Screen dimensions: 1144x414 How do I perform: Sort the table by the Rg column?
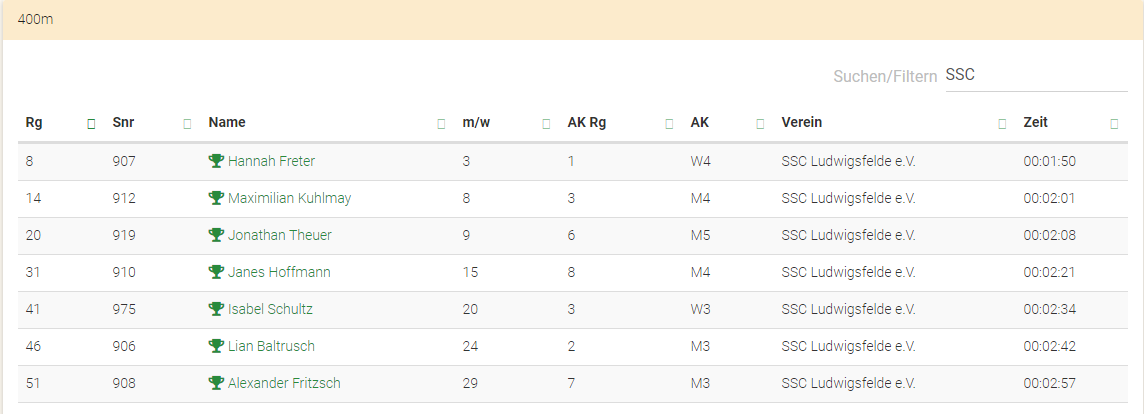pyautogui.click(x=91, y=124)
